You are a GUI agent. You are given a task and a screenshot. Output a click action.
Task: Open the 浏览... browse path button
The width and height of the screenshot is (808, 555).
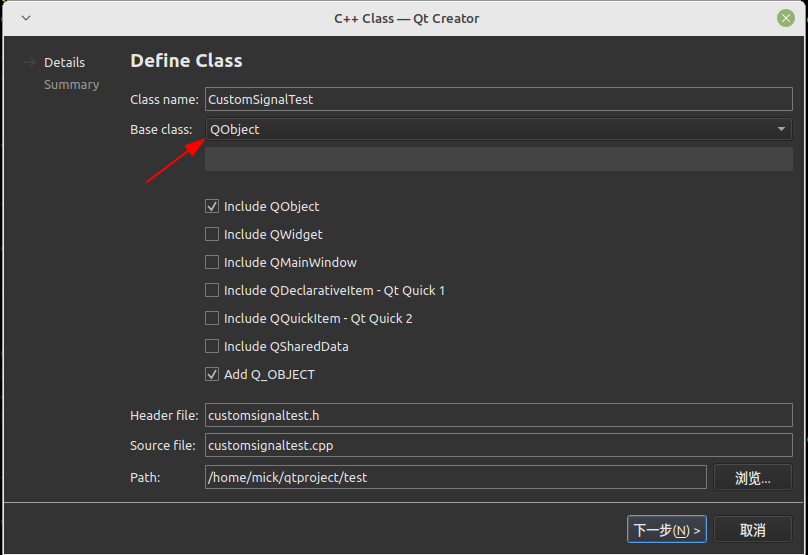point(752,478)
